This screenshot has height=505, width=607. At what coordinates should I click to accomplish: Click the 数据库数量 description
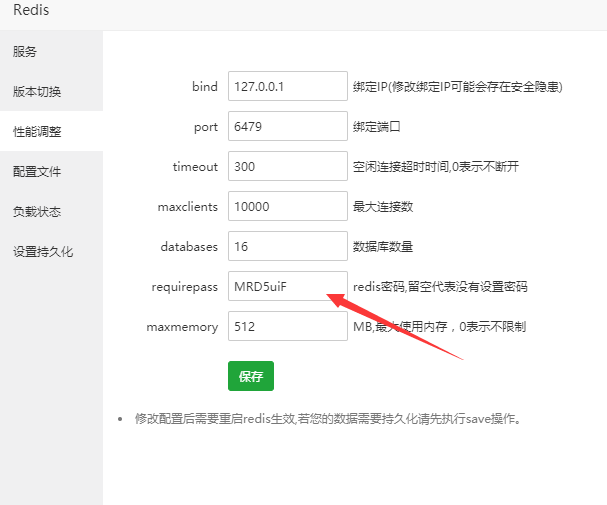point(383,247)
